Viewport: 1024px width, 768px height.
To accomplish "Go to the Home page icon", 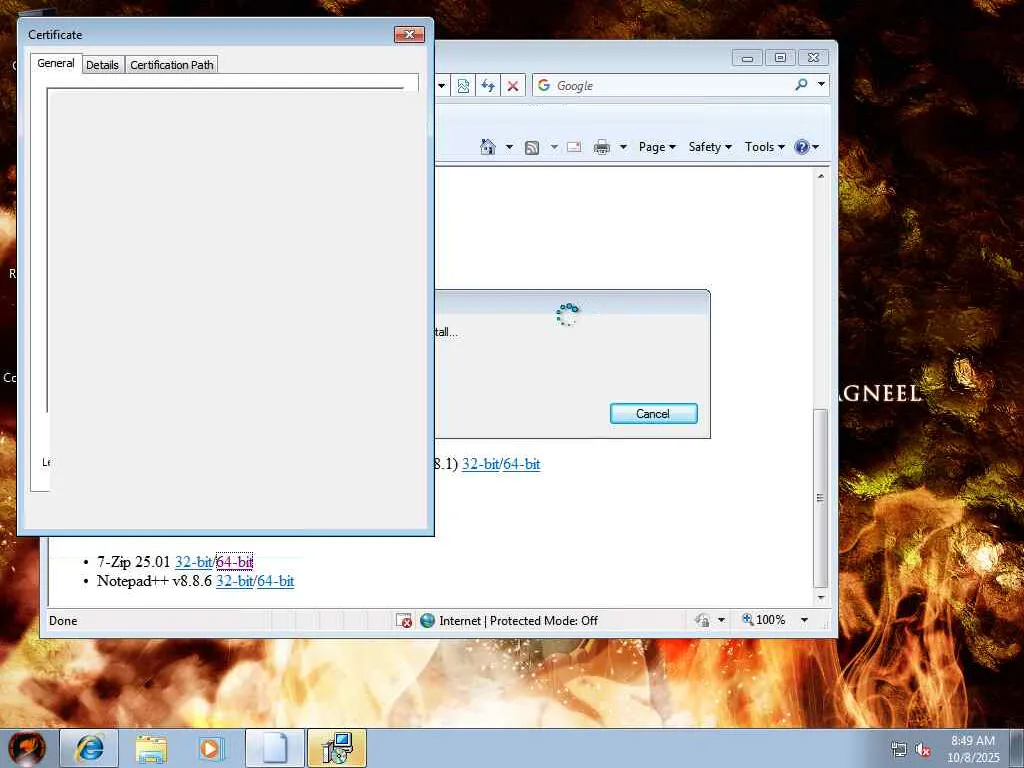I will (x=488, y=147).
